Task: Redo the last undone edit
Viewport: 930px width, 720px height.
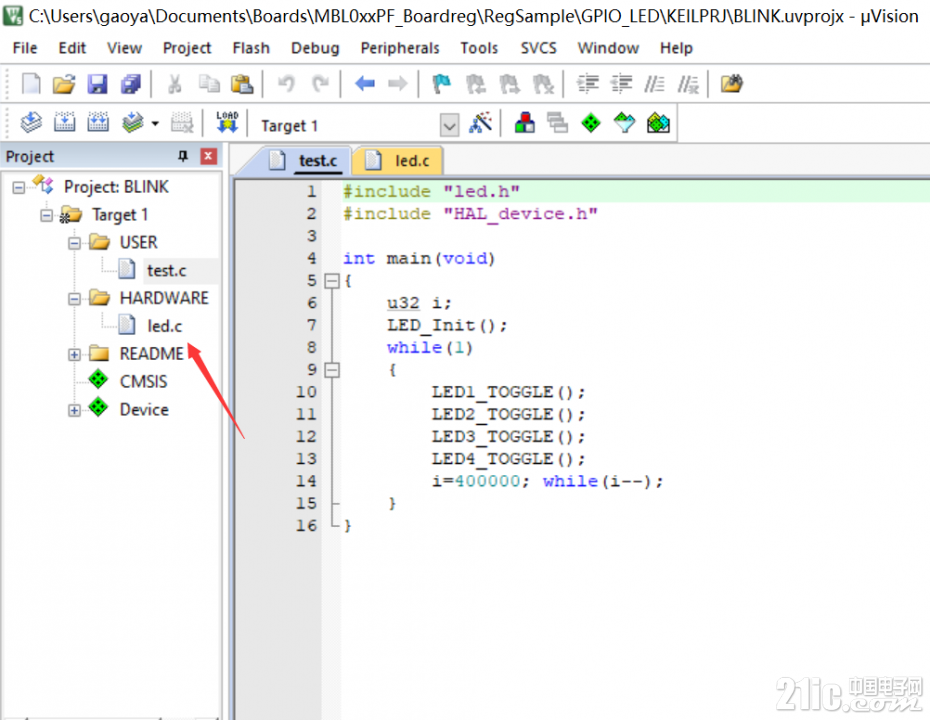Action: tap(320, 84)
